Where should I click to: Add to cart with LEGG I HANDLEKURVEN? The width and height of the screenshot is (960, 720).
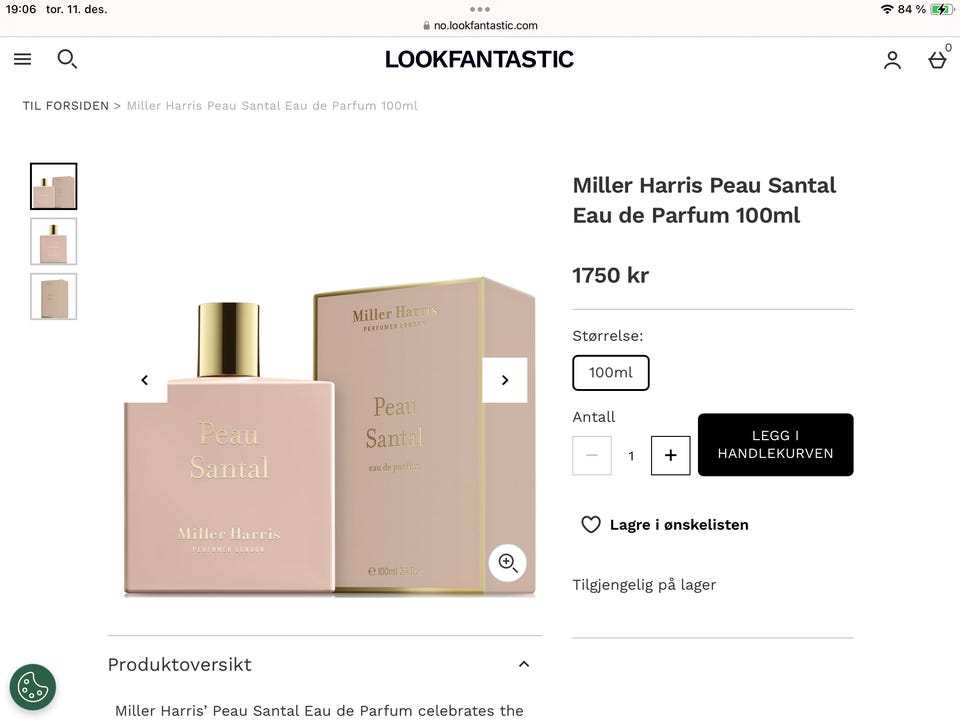[775, 444]
